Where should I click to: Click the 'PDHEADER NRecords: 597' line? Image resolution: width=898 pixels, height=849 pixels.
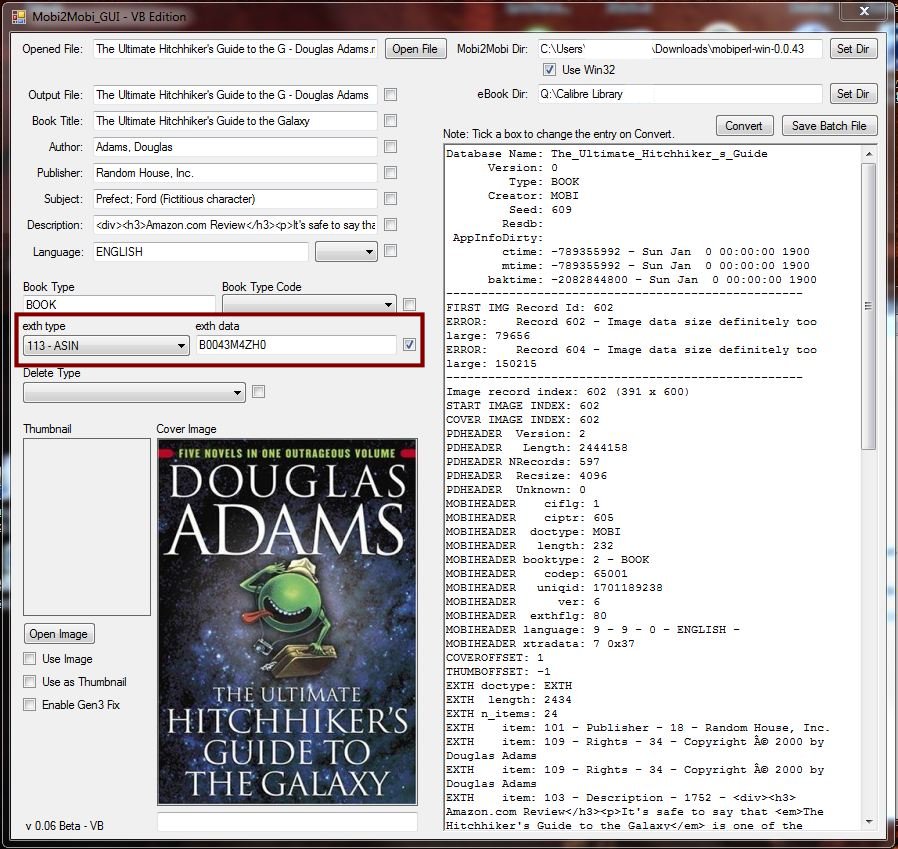[x=523, y=462]
